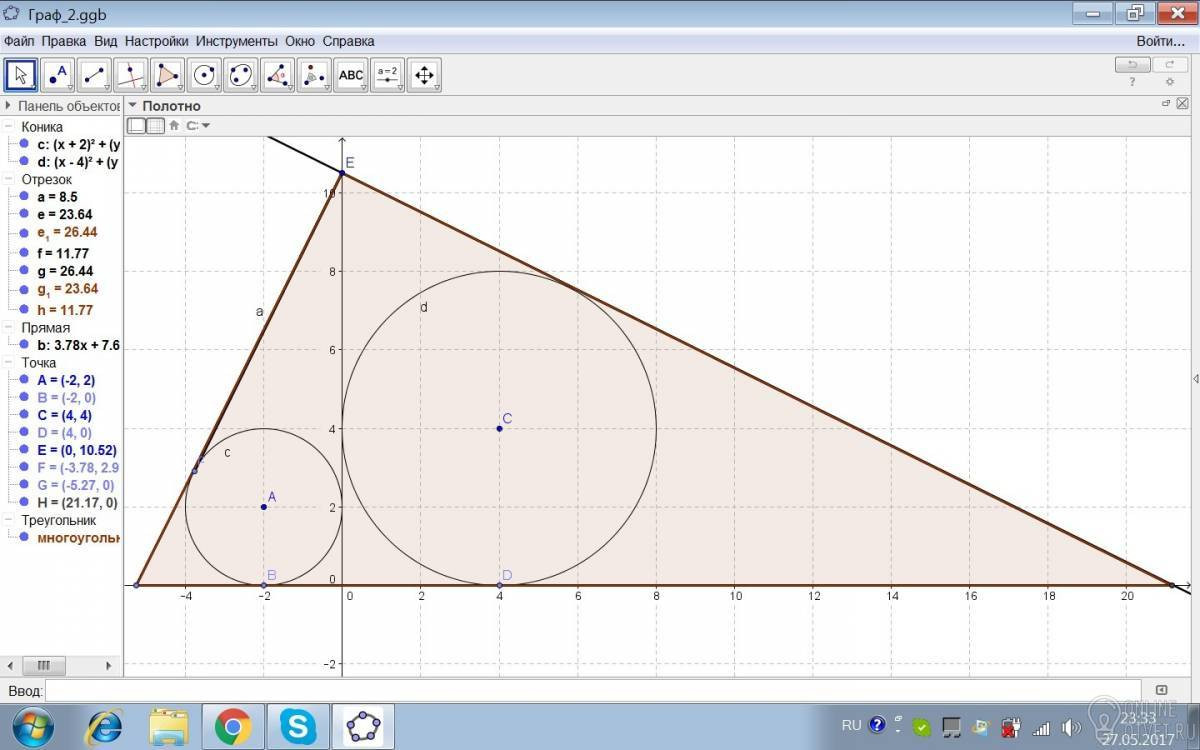The image size is (1200, 750).
Task: Select the ABC Text tool
Action: (351, 75)
